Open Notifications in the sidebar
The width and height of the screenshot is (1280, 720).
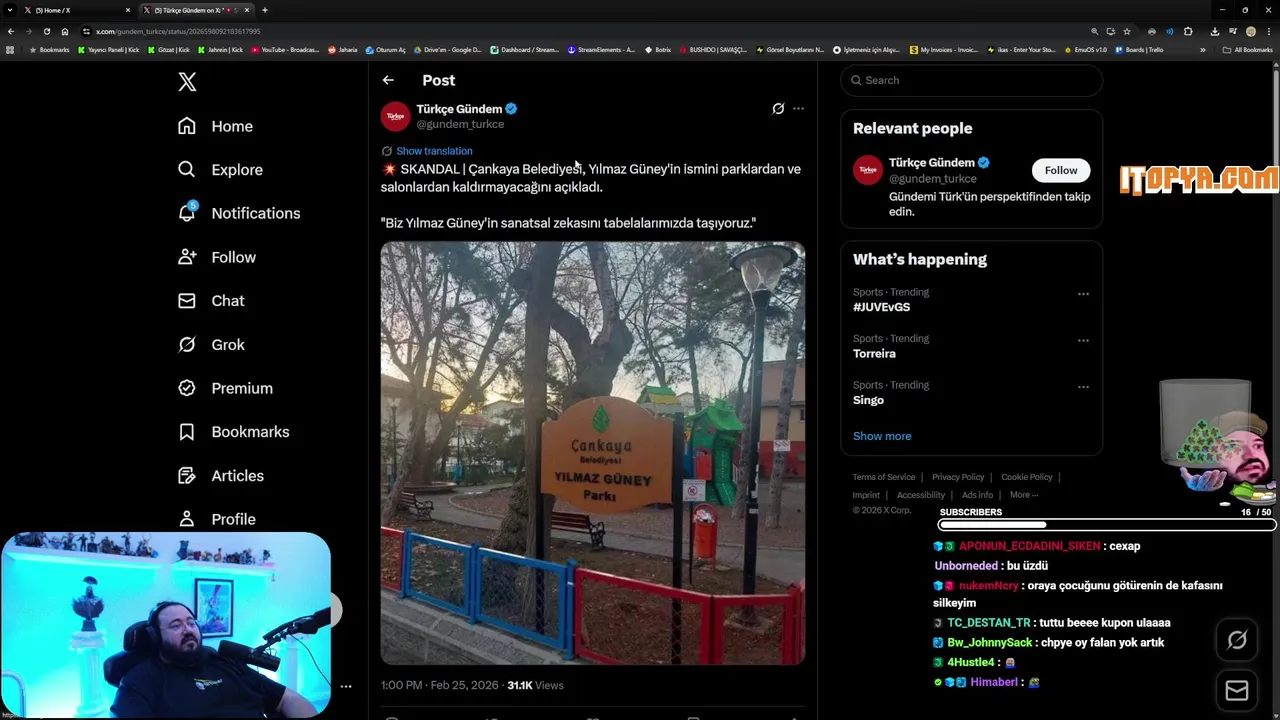point(238,213)
